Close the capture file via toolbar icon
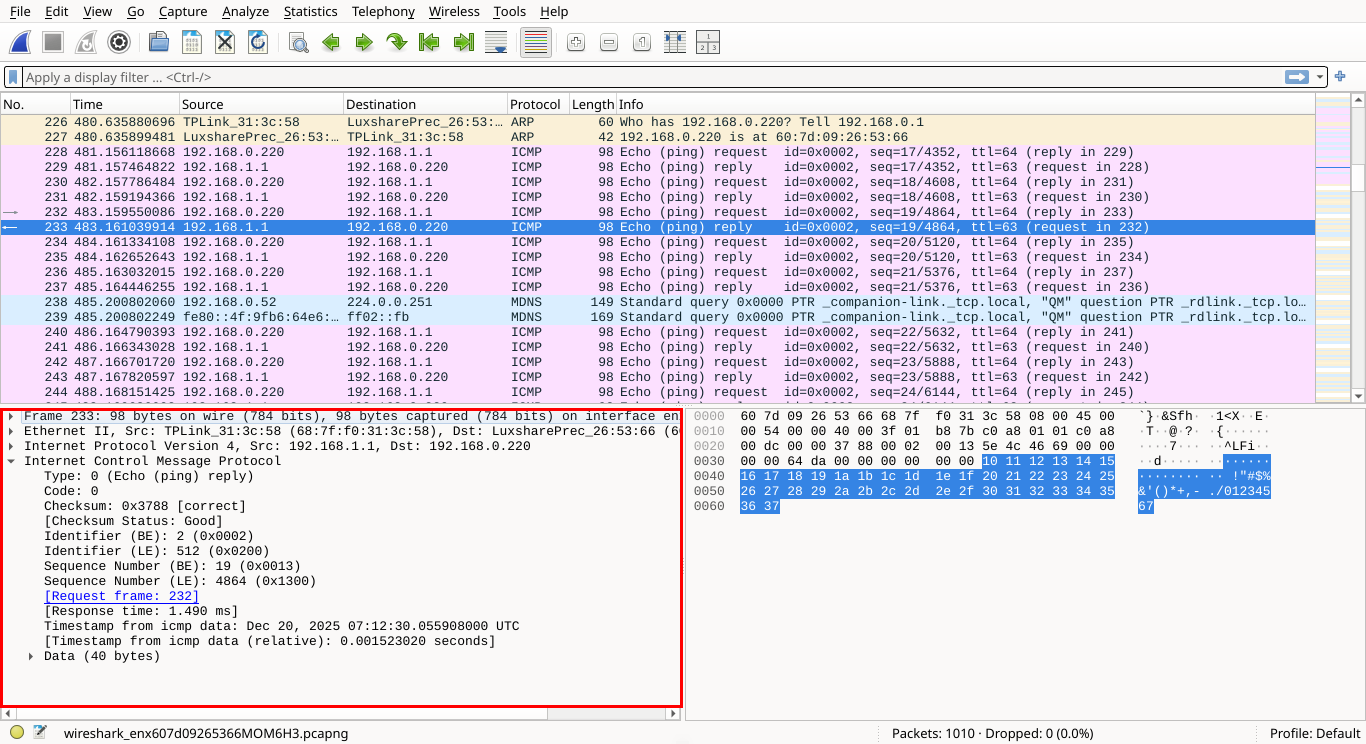The image size is (1366, 744). point(225,42)
